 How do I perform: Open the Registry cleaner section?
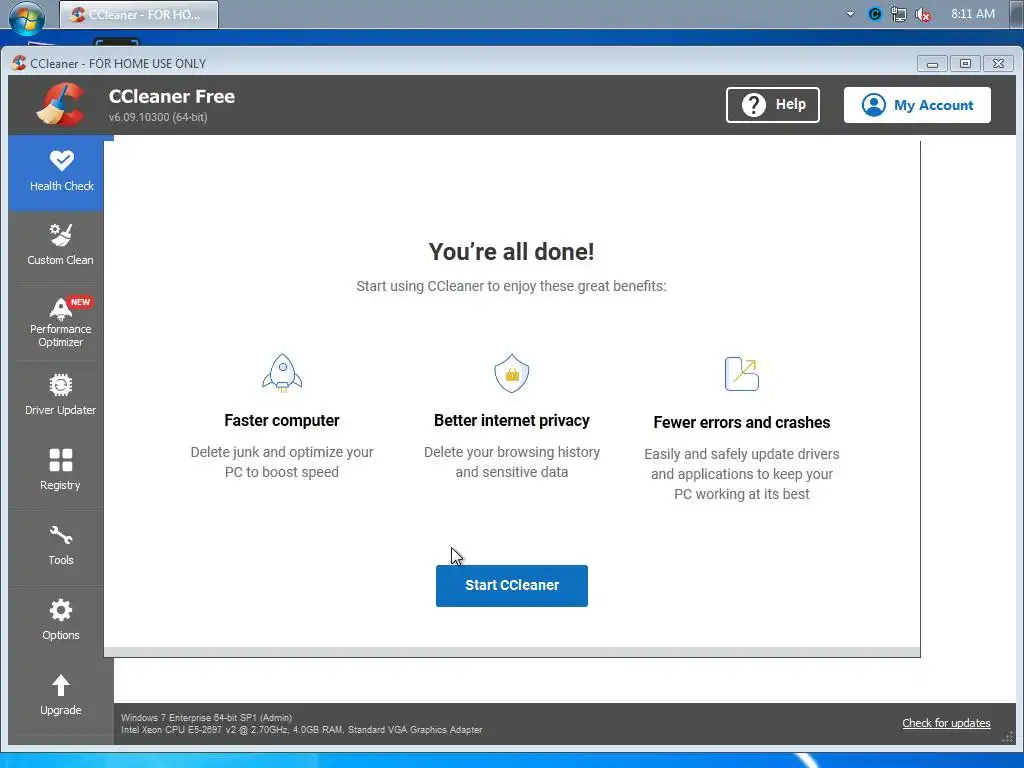point(60,469)
